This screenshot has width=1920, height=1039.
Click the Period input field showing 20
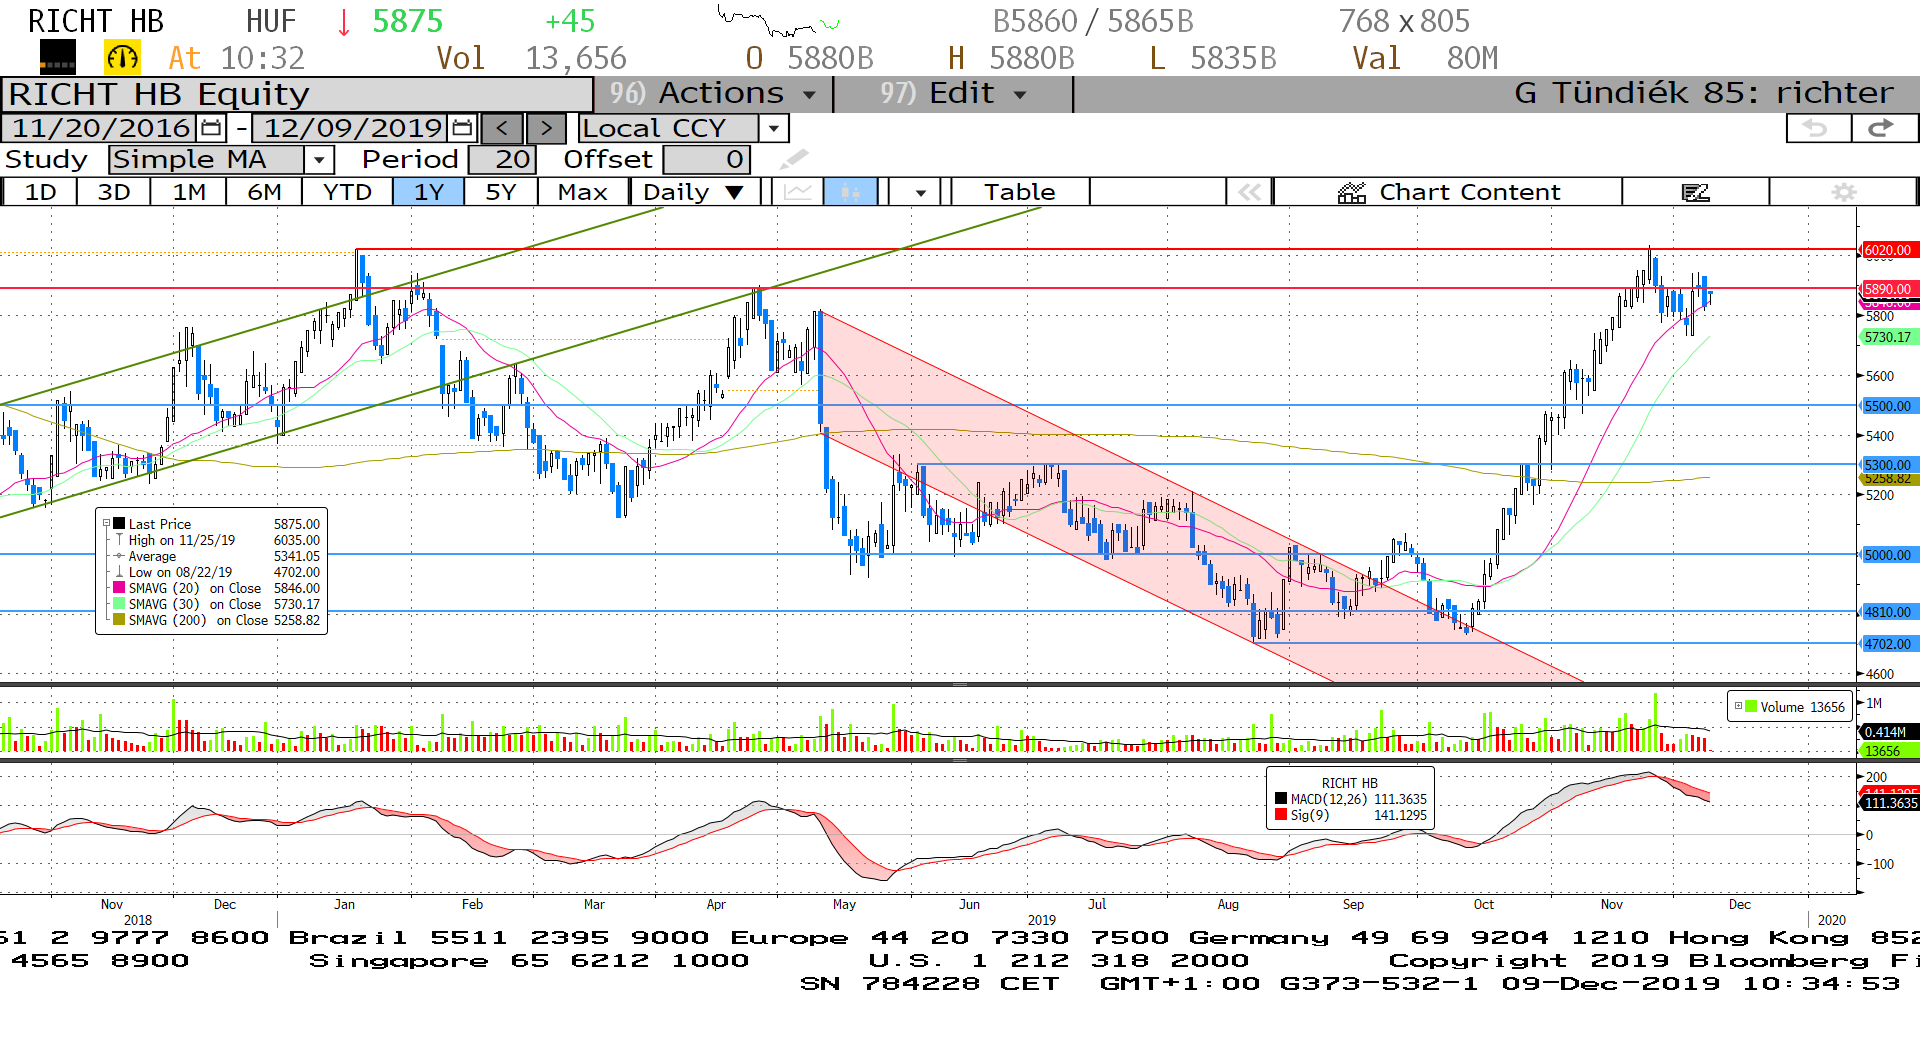click(502, 159)
